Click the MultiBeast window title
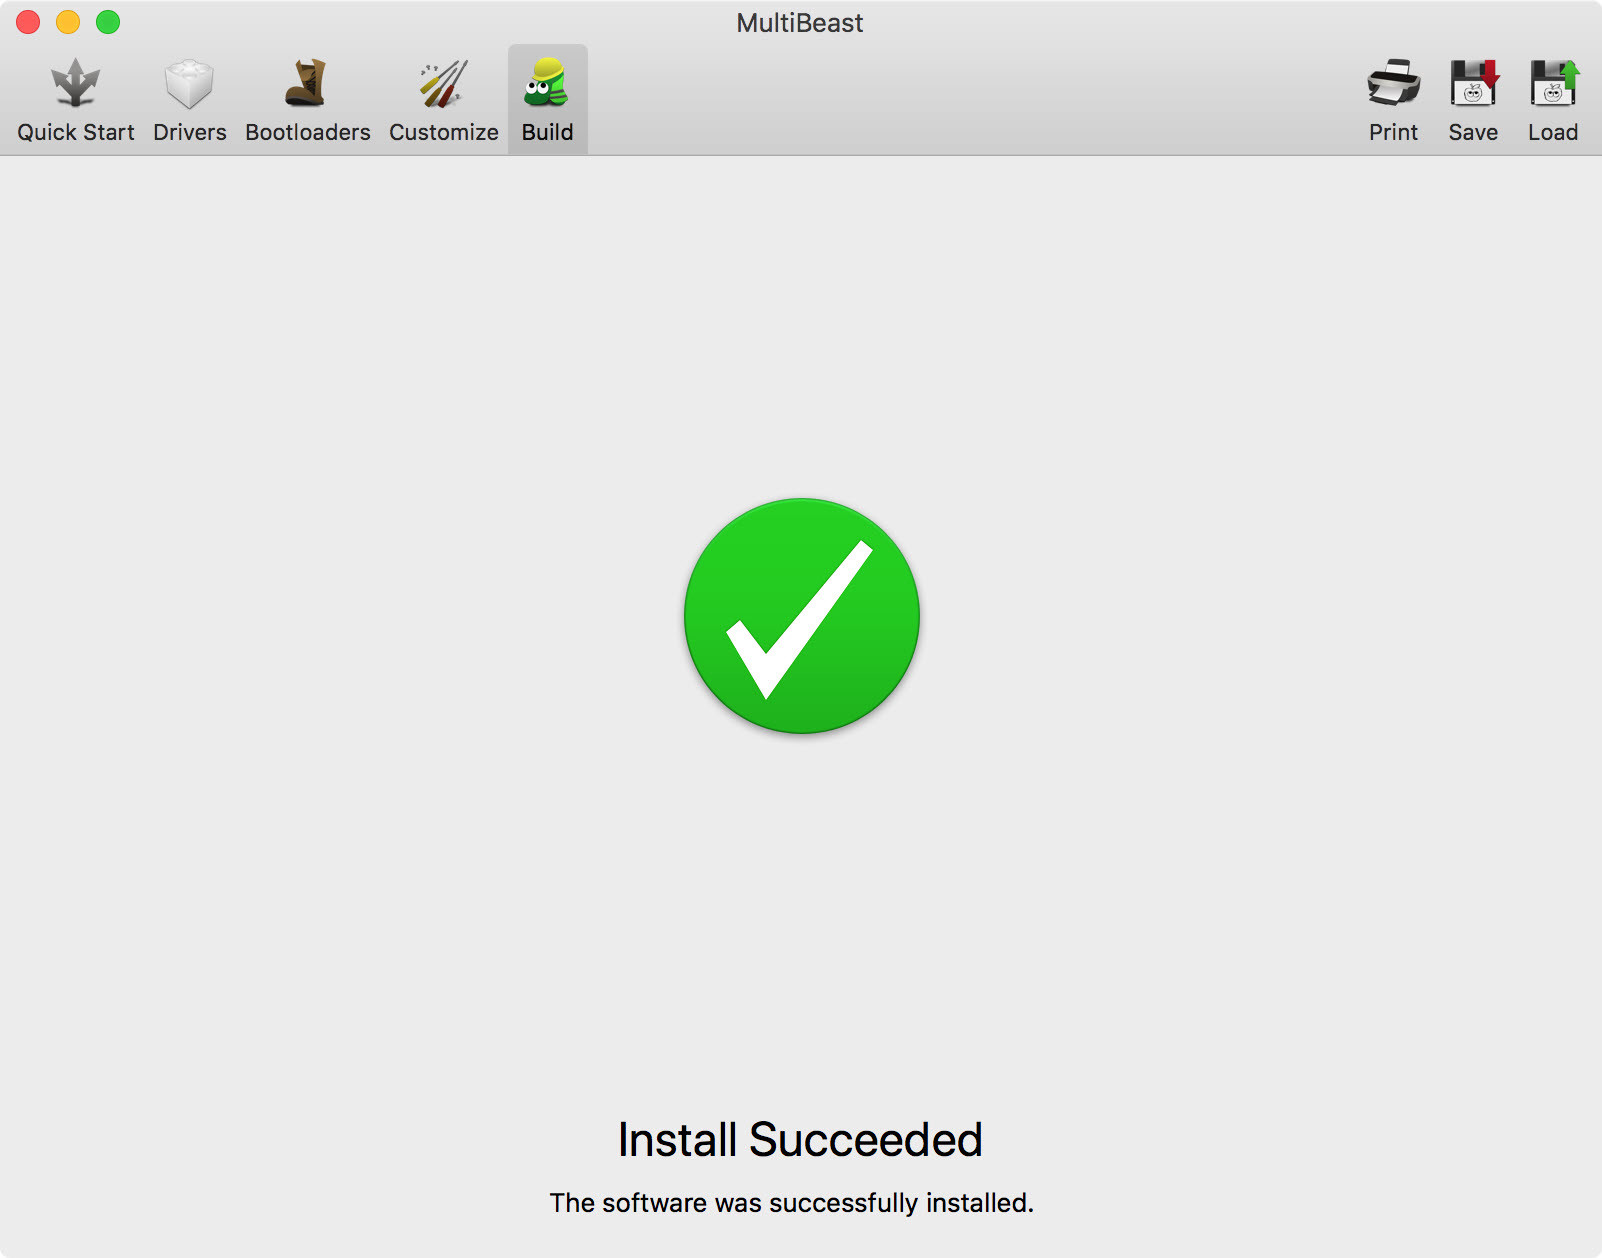The height and width of the screenshot is (1258, 1602). click(x=800, y=23)
